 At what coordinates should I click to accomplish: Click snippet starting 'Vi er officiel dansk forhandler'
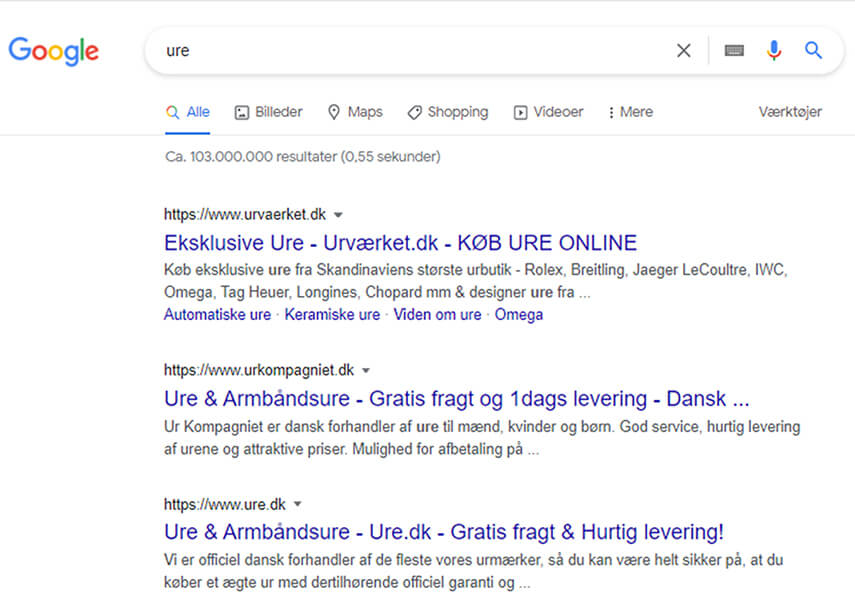(x=473, y=571)
